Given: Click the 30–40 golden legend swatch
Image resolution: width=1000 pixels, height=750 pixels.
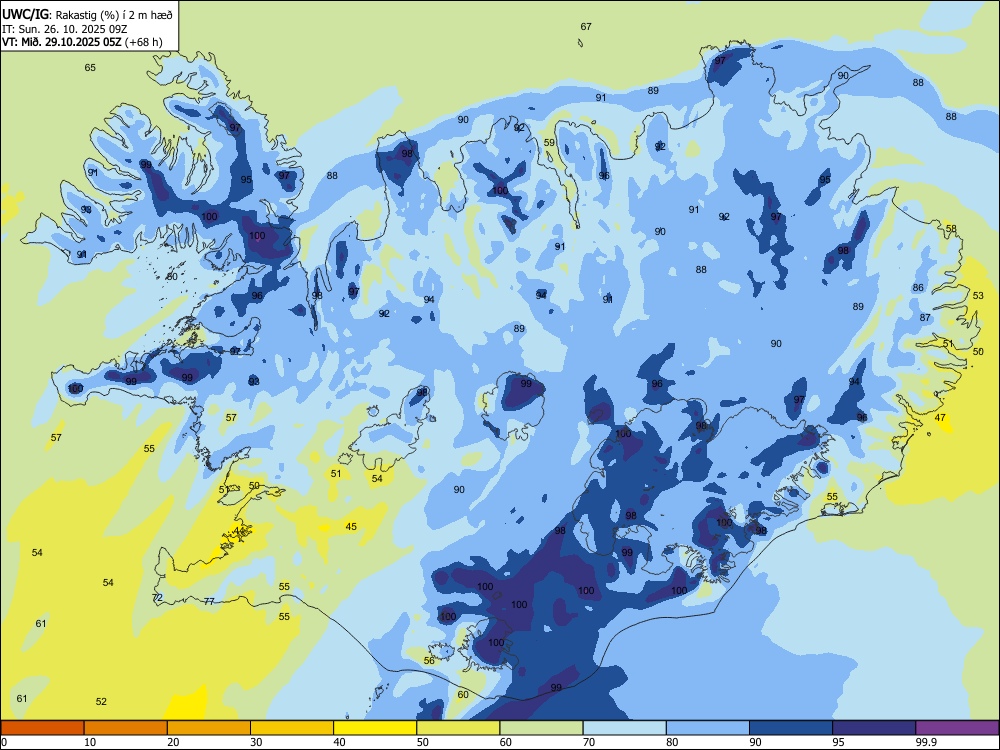Looking at the screenshot, I should [x=292, y=728].
